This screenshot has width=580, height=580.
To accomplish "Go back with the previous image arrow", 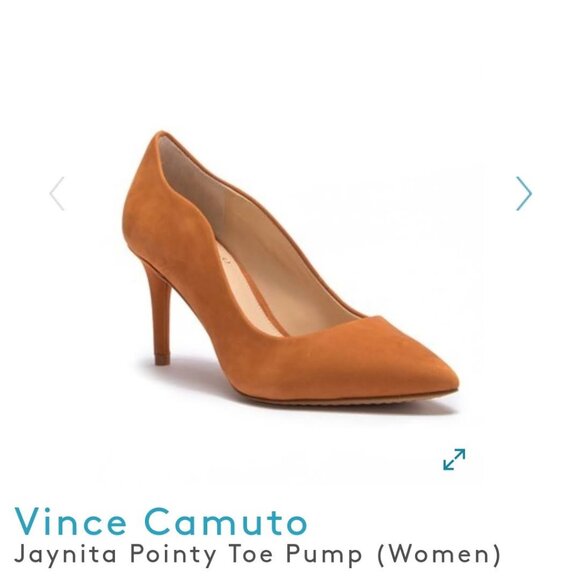I will [x=57, y=193].
